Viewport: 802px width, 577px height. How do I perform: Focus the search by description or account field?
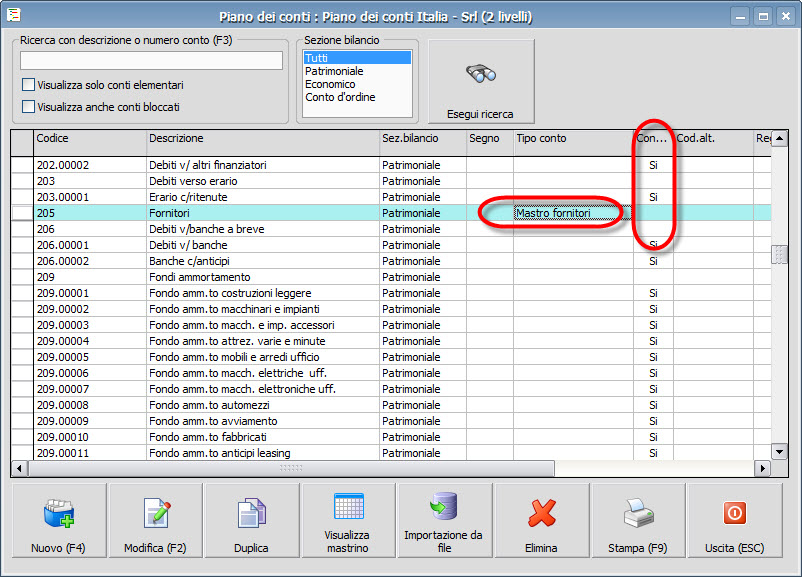[x=151, y=60]
